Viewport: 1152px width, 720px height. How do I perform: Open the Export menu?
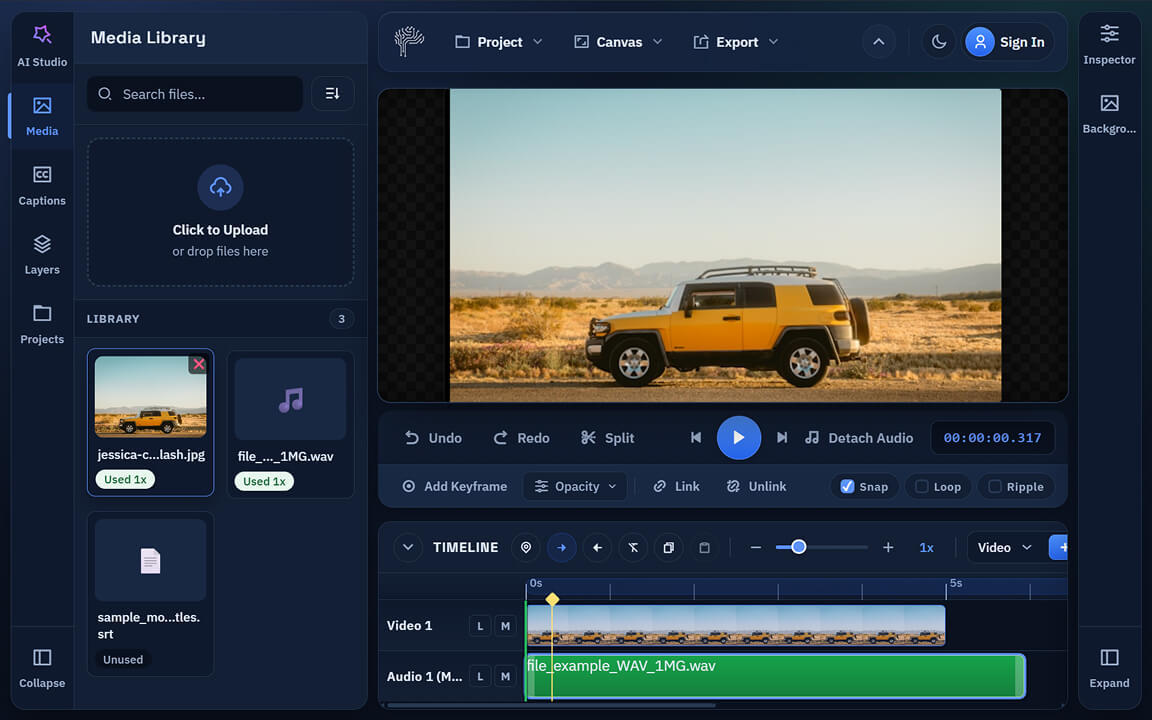736,42
